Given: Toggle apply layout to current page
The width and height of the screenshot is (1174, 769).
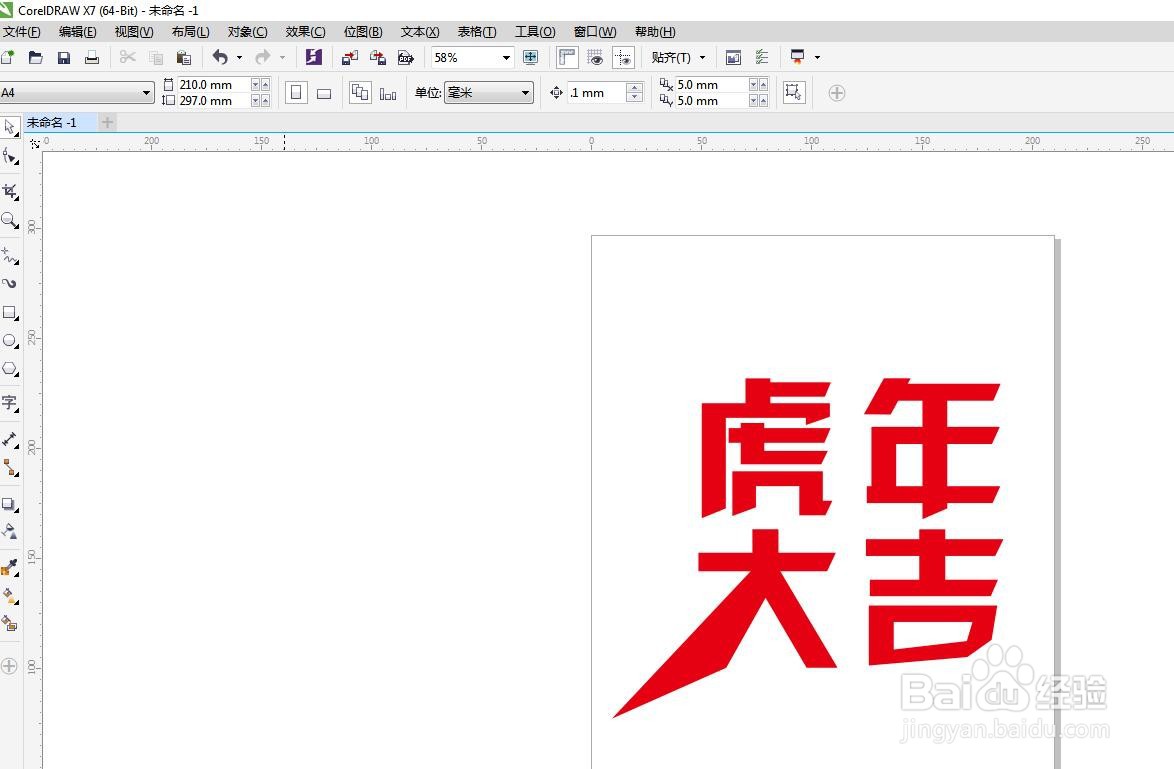Looking at the screenshot, I should (x=388, y=94).
